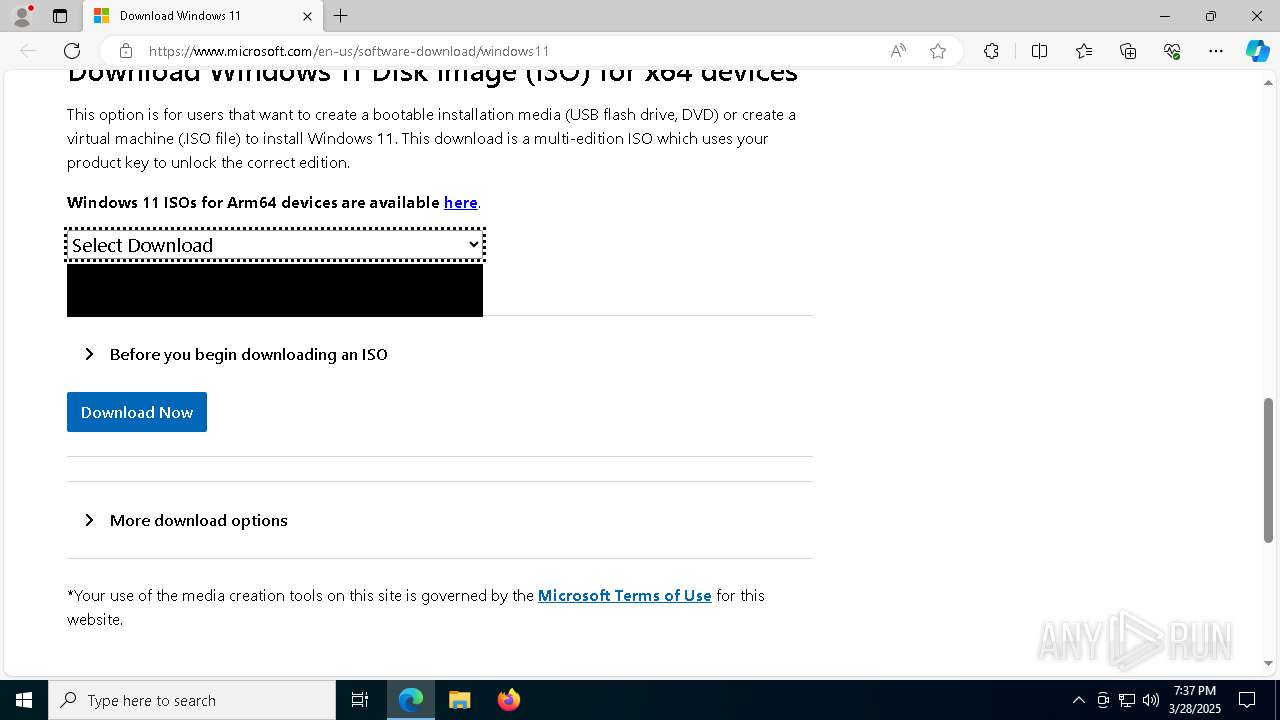Screen dimensions: 1280x720
Task: Open Settings and more menu
Action: pyautogui.click(x=1216, y=51)
